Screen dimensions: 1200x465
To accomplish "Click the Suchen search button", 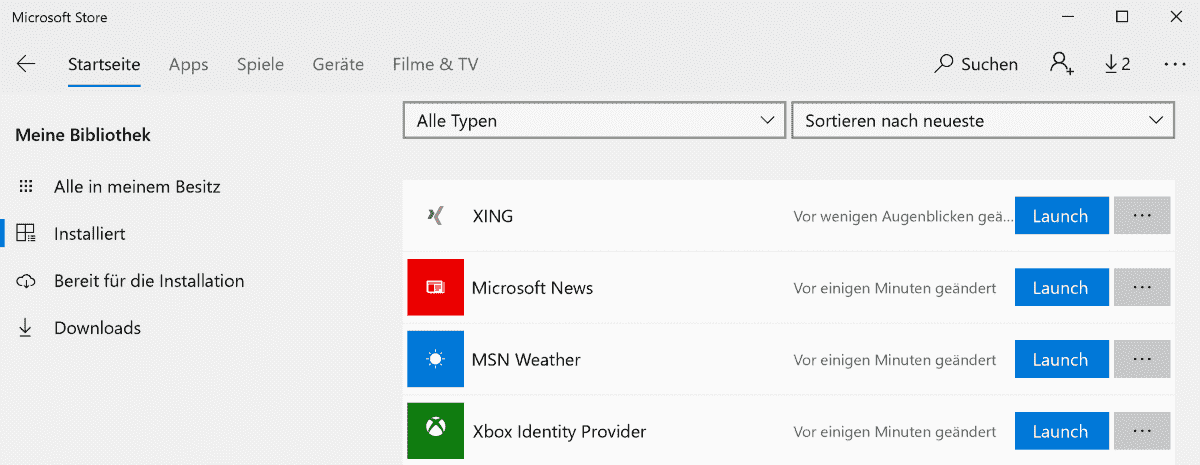I will (x=976, y=64).
